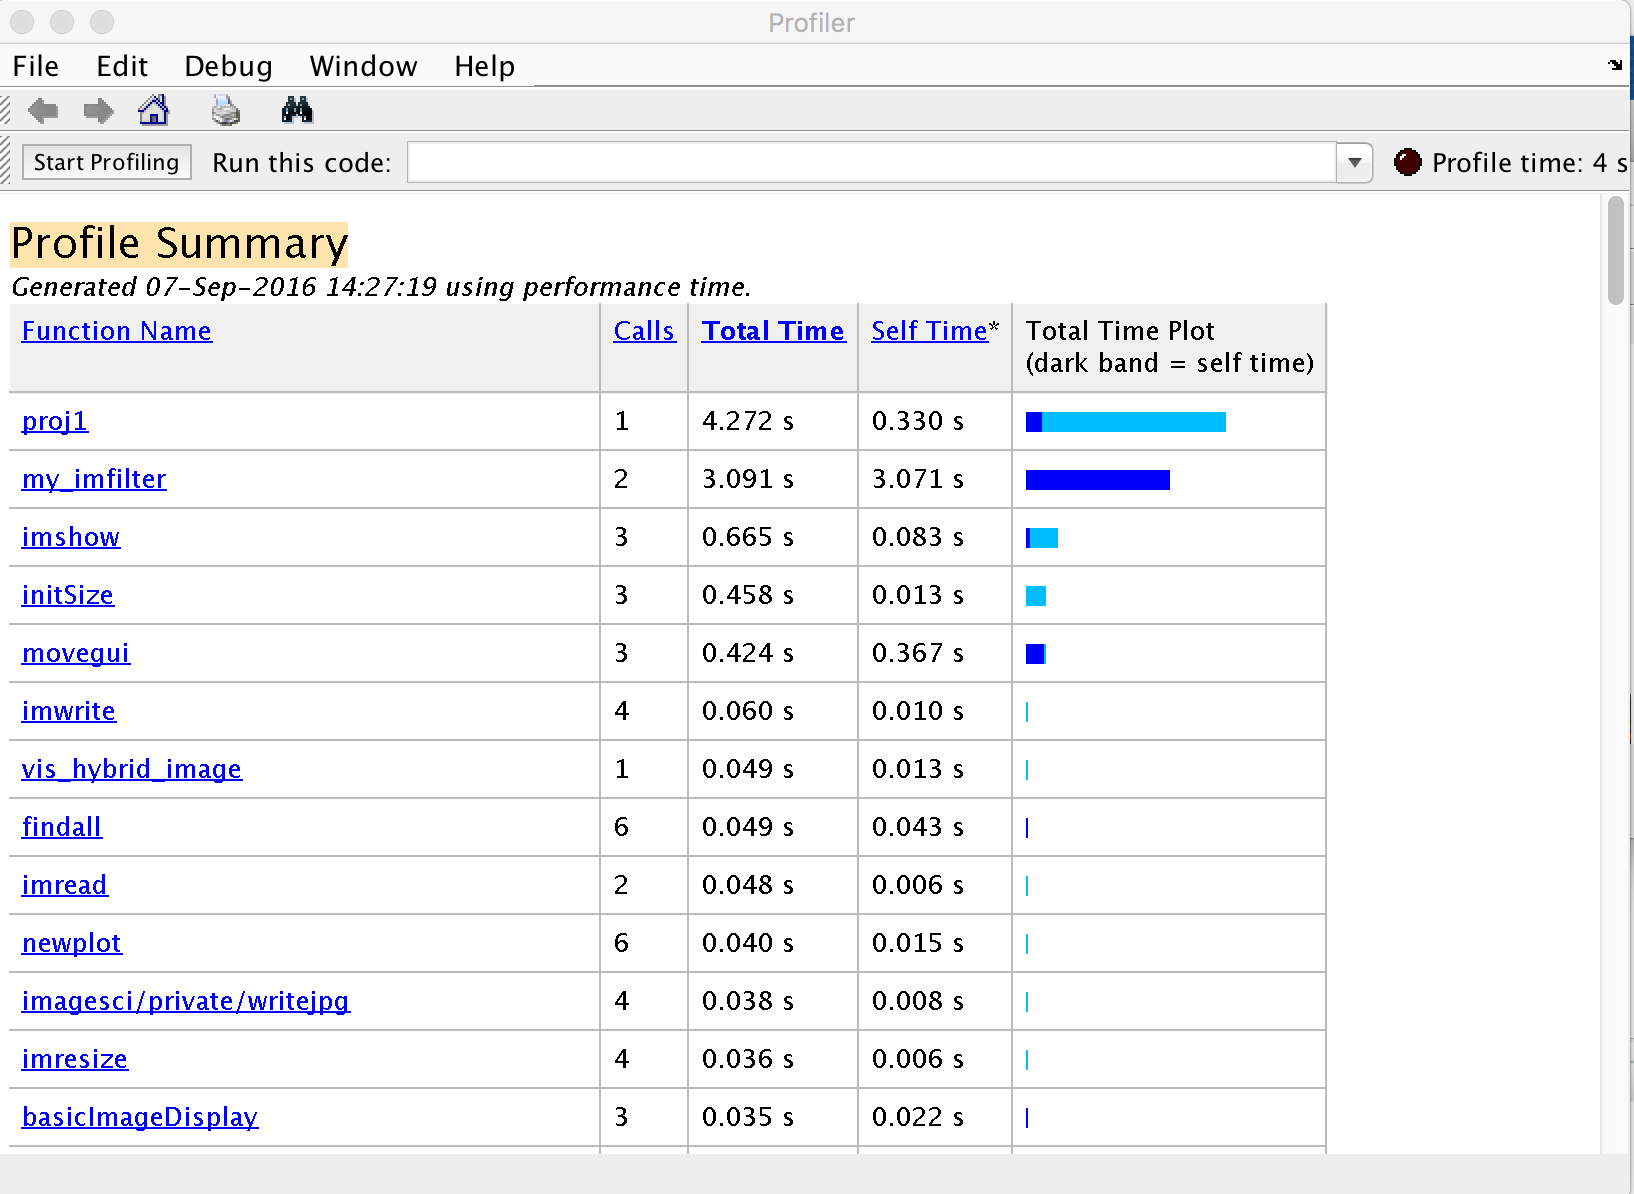Open the File menu
Viewport: 1634px width, 1194px height.
pyautogui.click(x=36, y=66)
